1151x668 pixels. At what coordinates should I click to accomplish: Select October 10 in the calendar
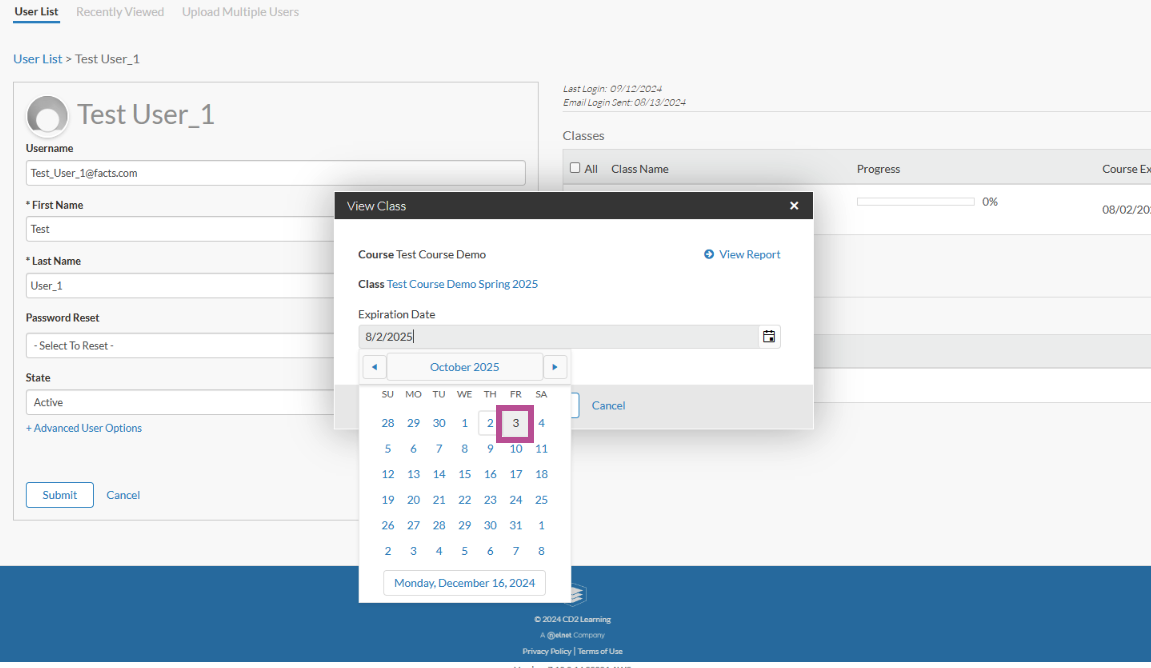tap(516, 449)
